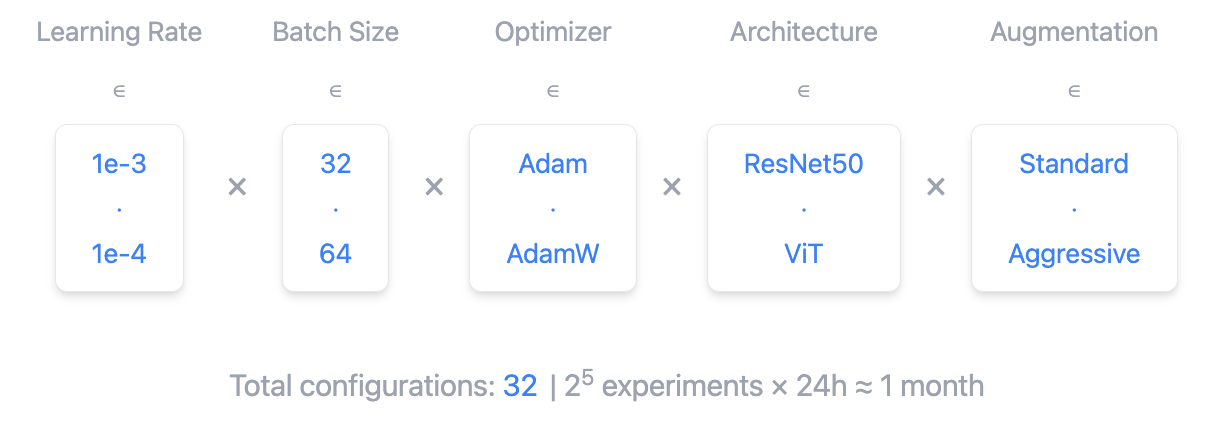The width and height of the screenshot is (1218, 428).
Task: Click the Batch Size heading
Action: 335,32
